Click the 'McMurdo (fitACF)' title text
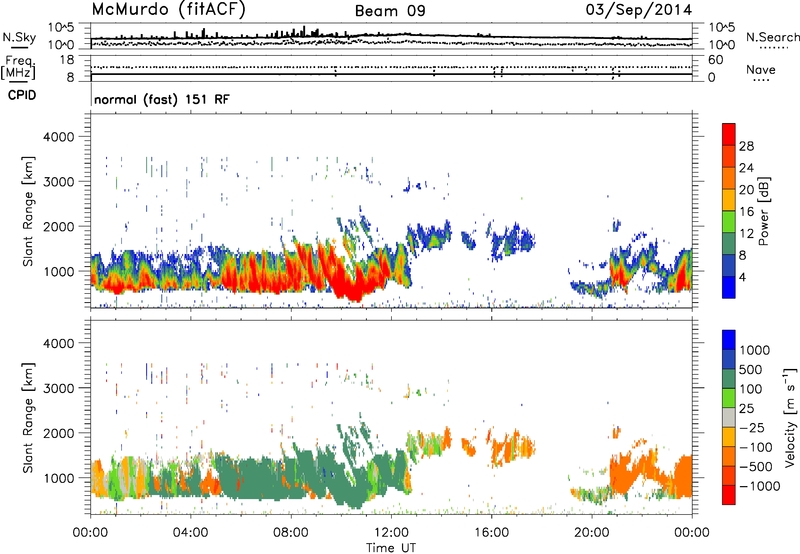This screenshot has height=554, width=800. coord(168,10)
